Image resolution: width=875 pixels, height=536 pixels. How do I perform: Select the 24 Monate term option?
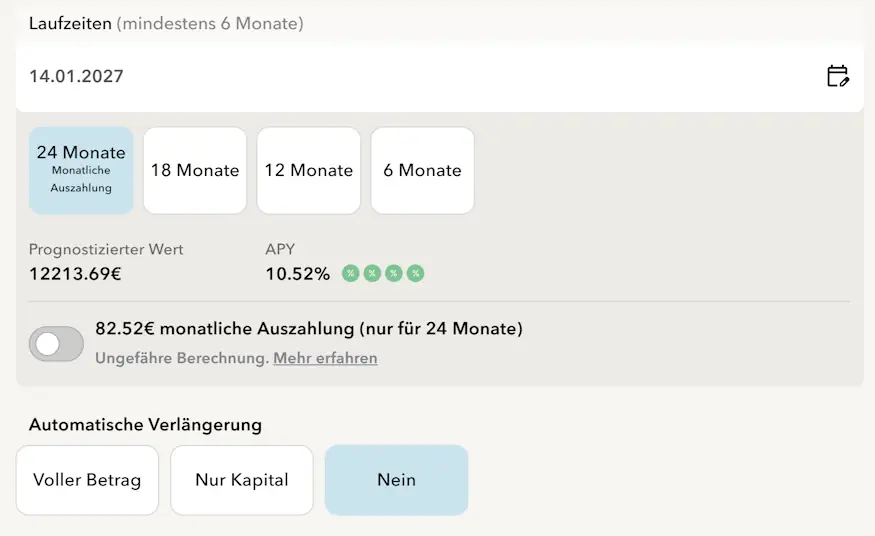pos(81,170)
